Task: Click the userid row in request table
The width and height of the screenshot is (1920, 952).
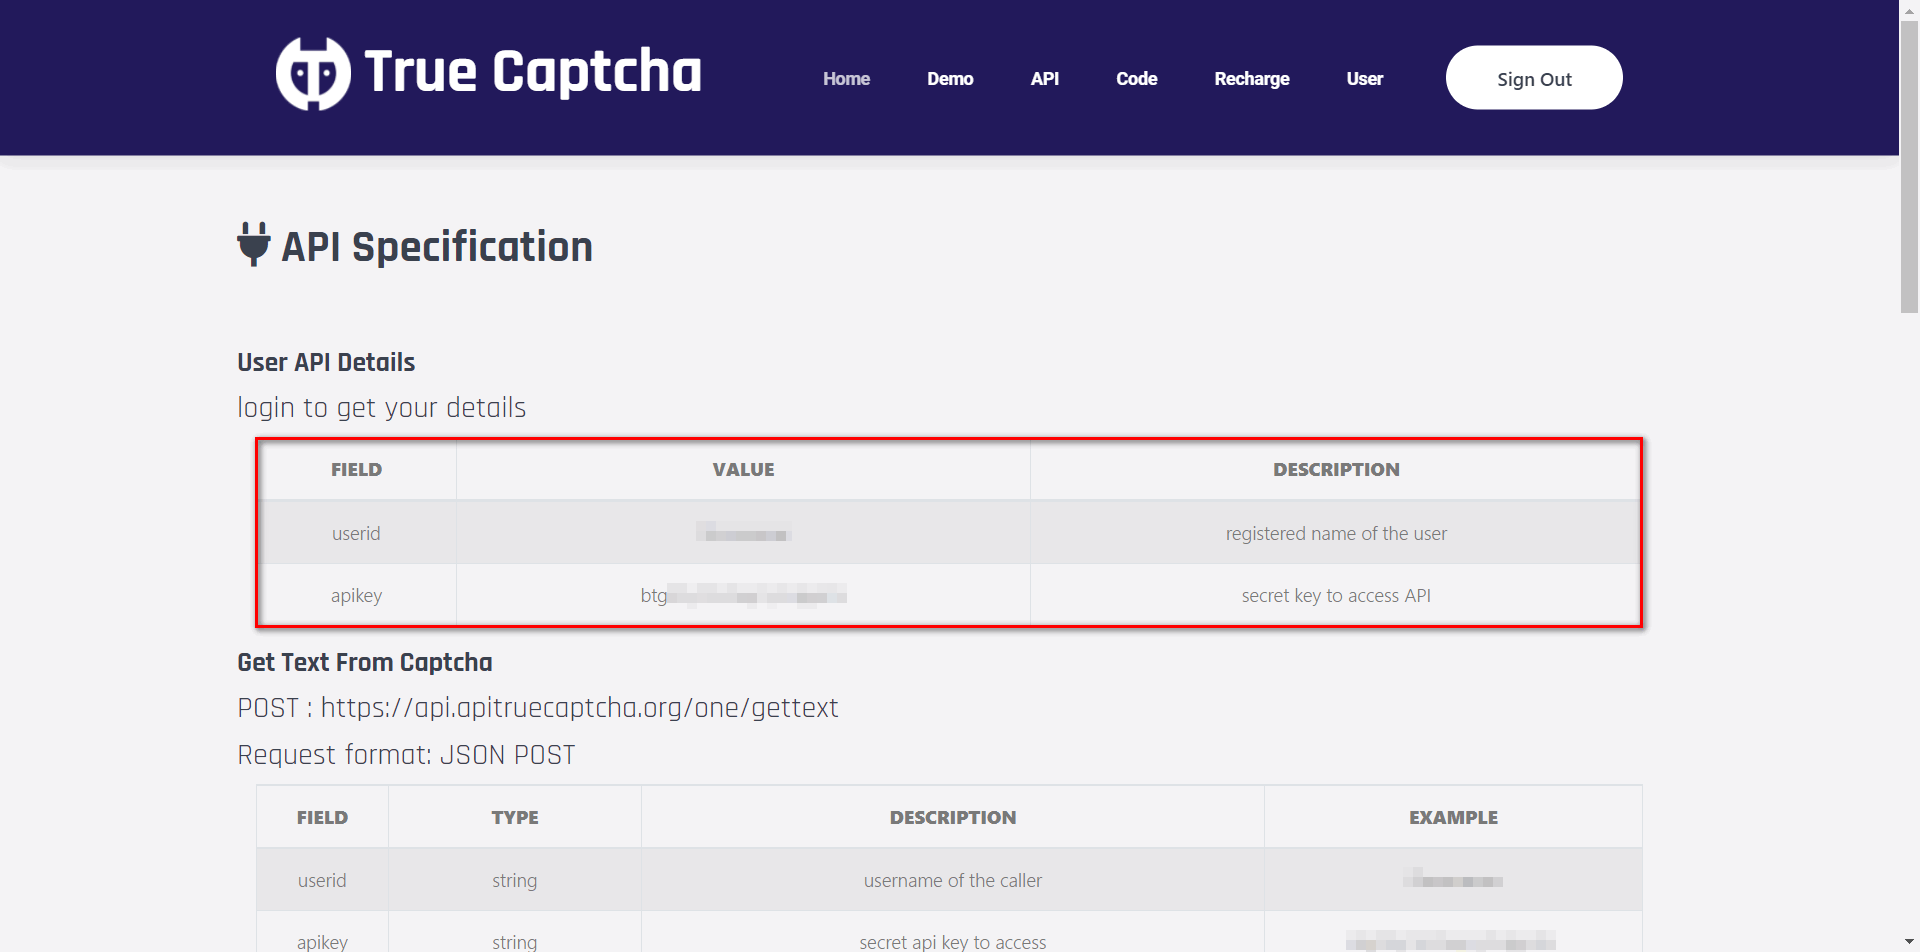Action: [x=949, y=880]
